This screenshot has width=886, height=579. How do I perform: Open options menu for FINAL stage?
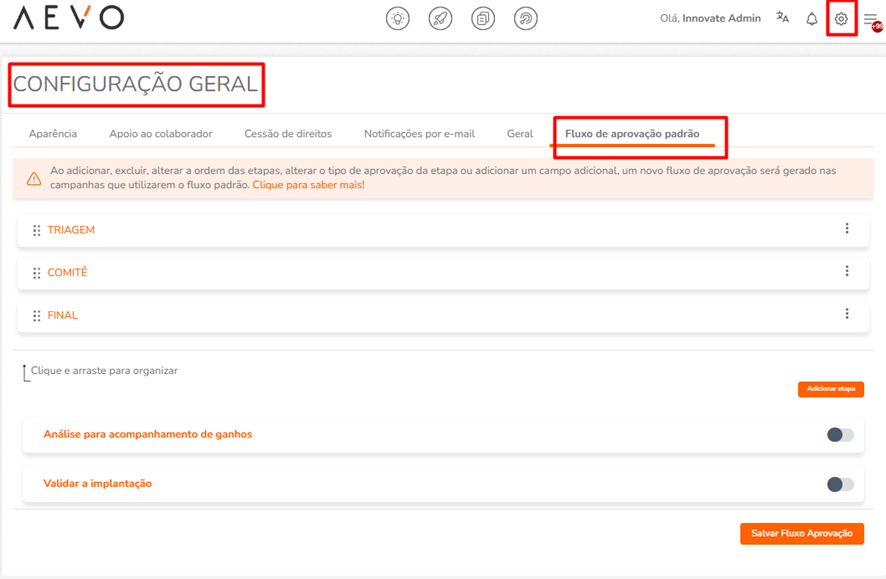(x=847, y=314)
